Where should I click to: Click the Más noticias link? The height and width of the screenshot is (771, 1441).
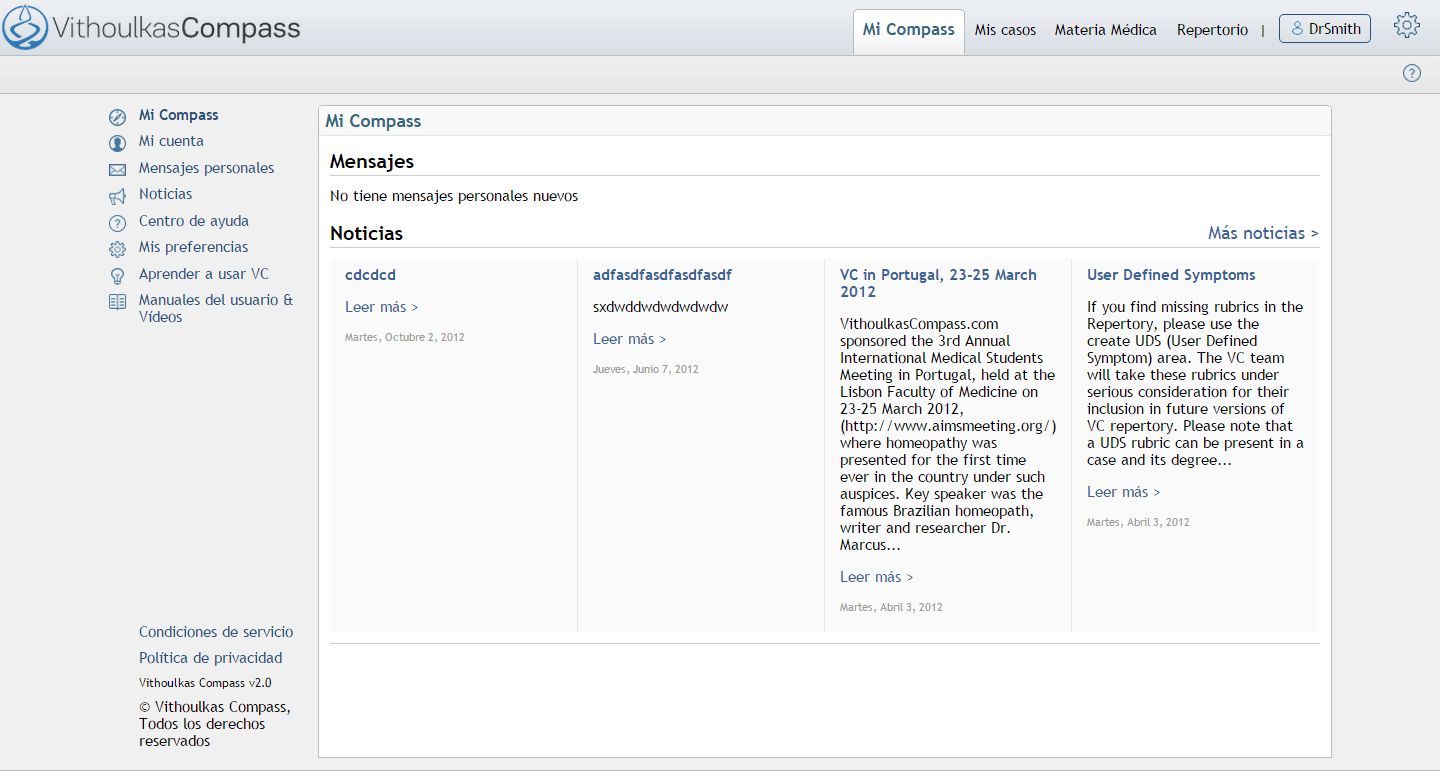click(x=1263, y=233)
